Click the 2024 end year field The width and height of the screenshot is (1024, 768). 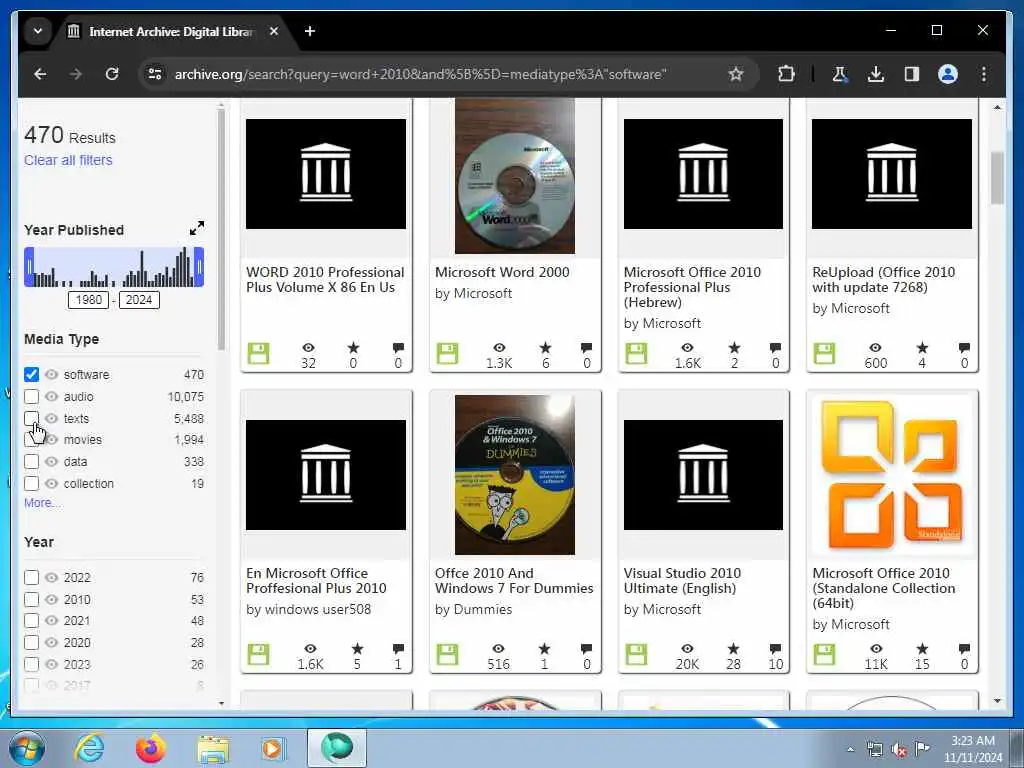click(x=139, y=300)
